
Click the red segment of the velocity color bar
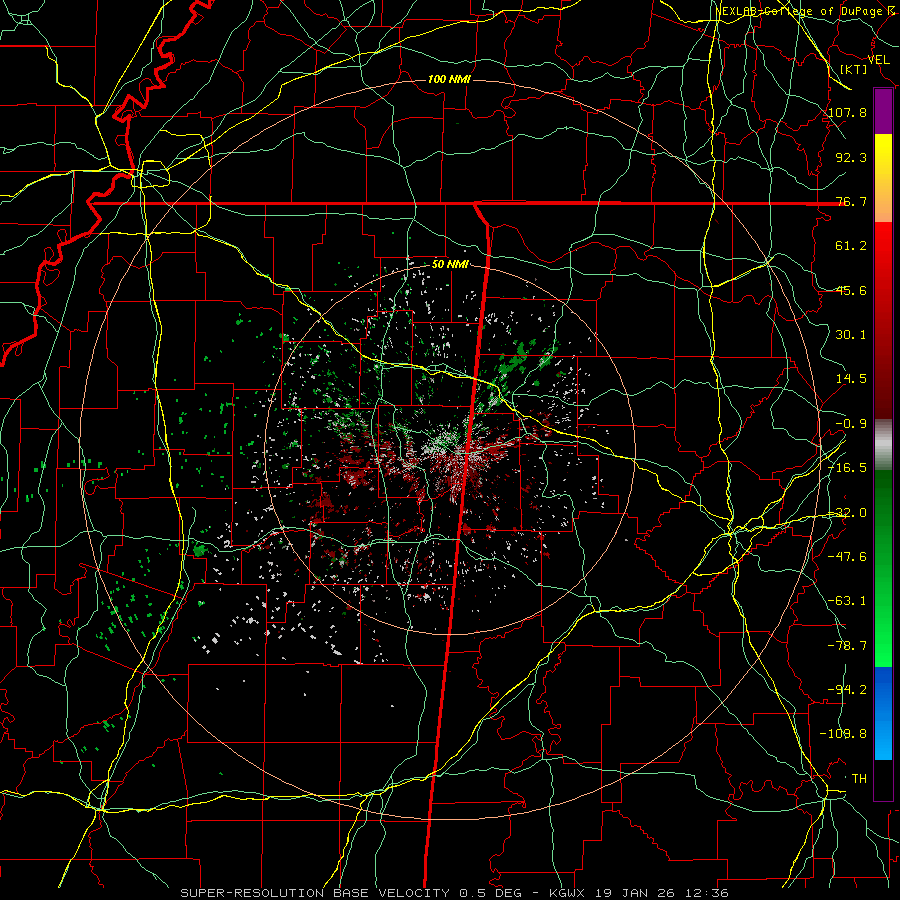[883, 320]
